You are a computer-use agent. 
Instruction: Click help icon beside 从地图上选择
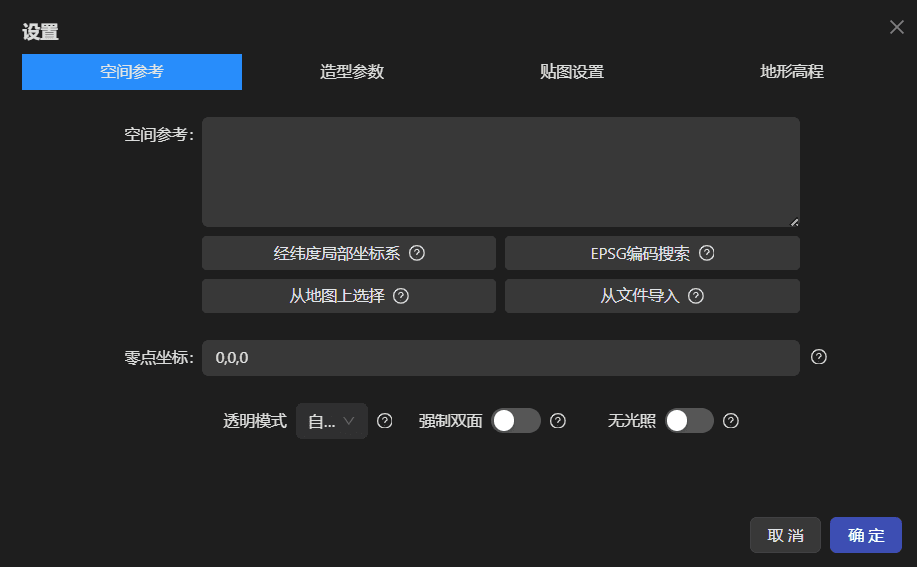(401, 296)
